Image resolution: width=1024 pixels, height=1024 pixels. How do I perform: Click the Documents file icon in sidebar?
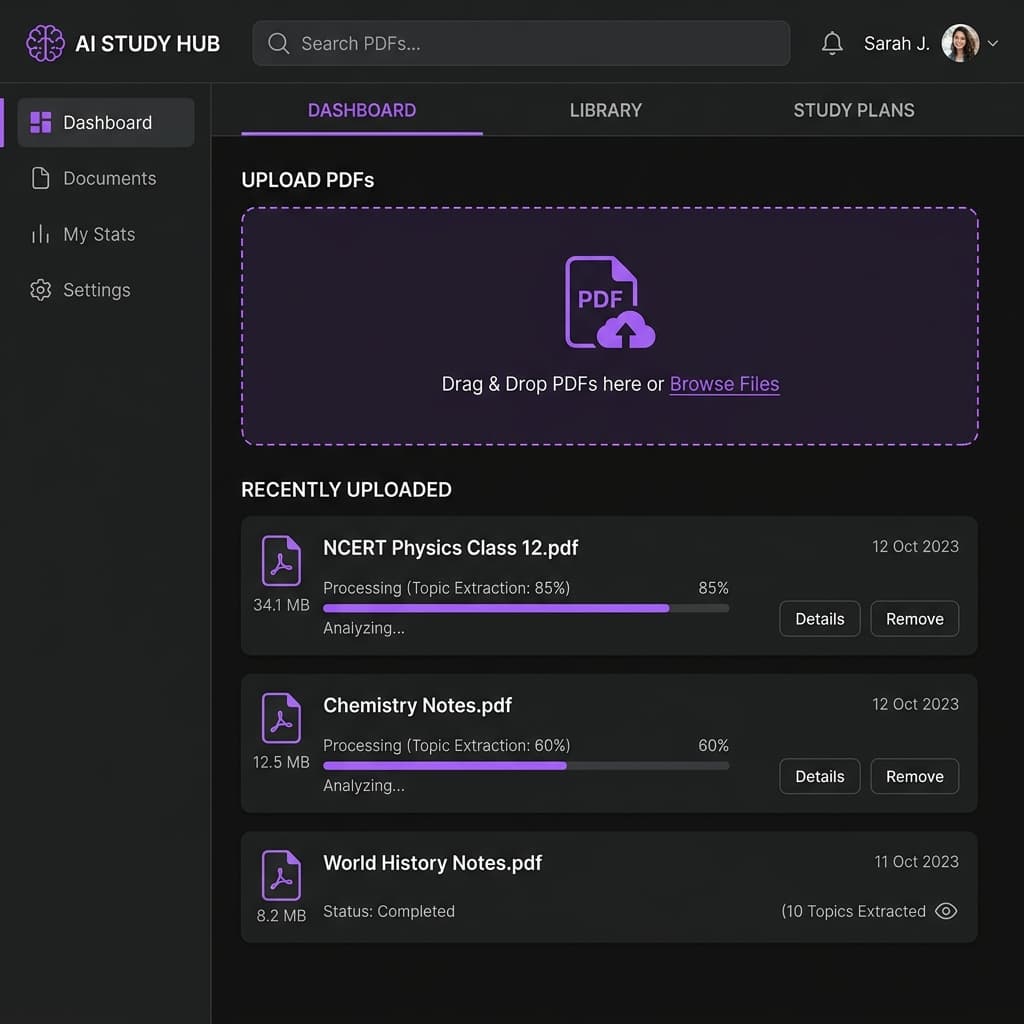tap(41, 179)
